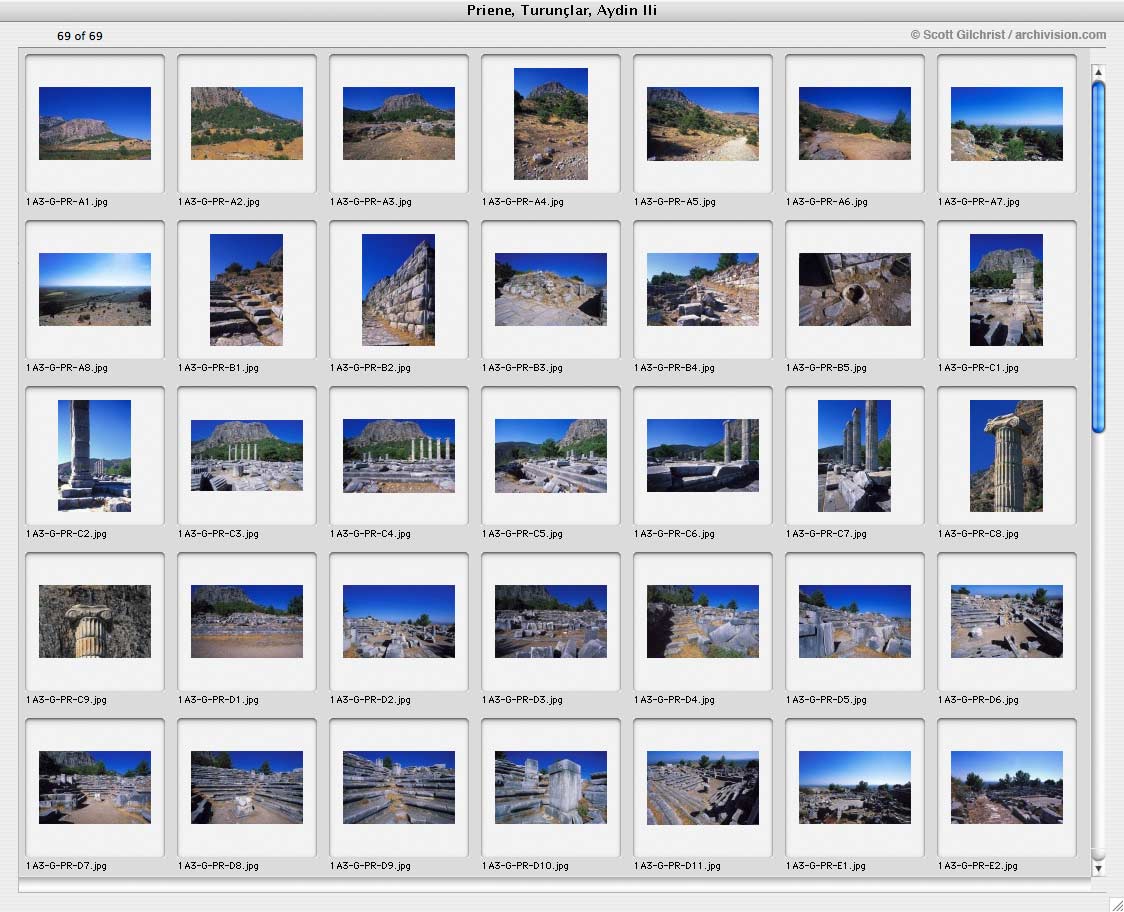Open stone steps thumbnail 1A3-G-PR-B1.jpg
Screen dimensions: 1124x912
[x=247, y=290]
